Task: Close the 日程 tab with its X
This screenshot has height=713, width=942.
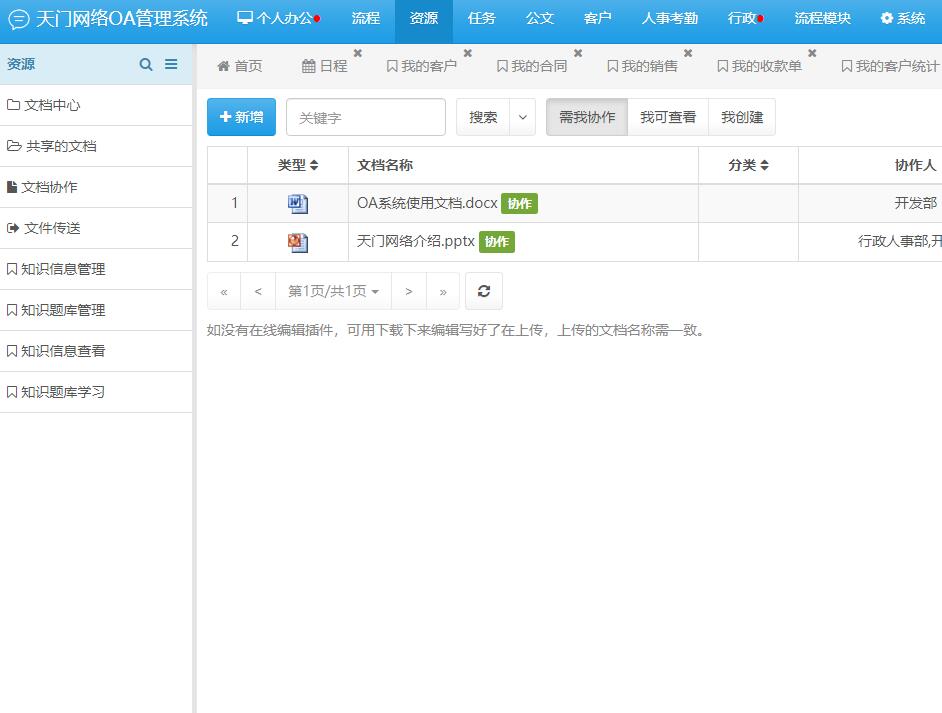Action: pos(358,53)
